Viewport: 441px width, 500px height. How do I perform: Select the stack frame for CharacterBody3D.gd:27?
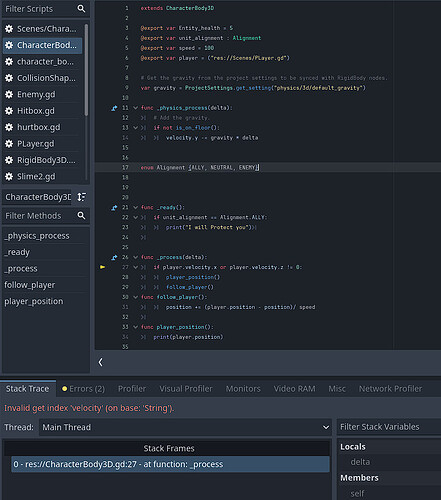point(170,464)
